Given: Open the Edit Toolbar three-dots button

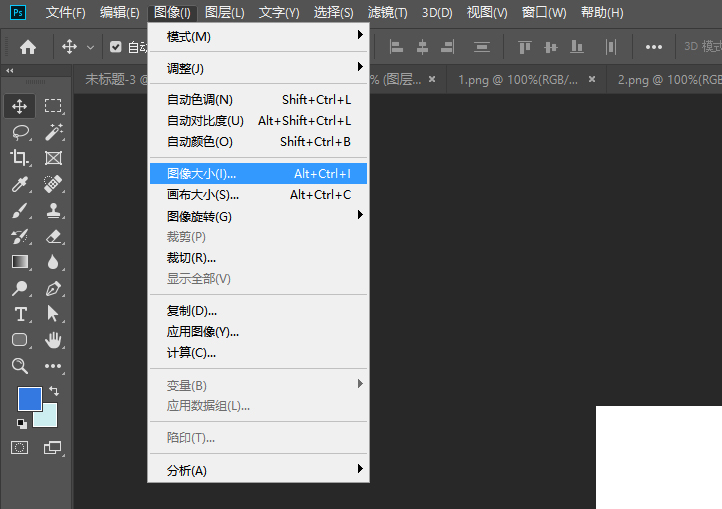Looking at the screenshot, I should (x=53, y=366).
